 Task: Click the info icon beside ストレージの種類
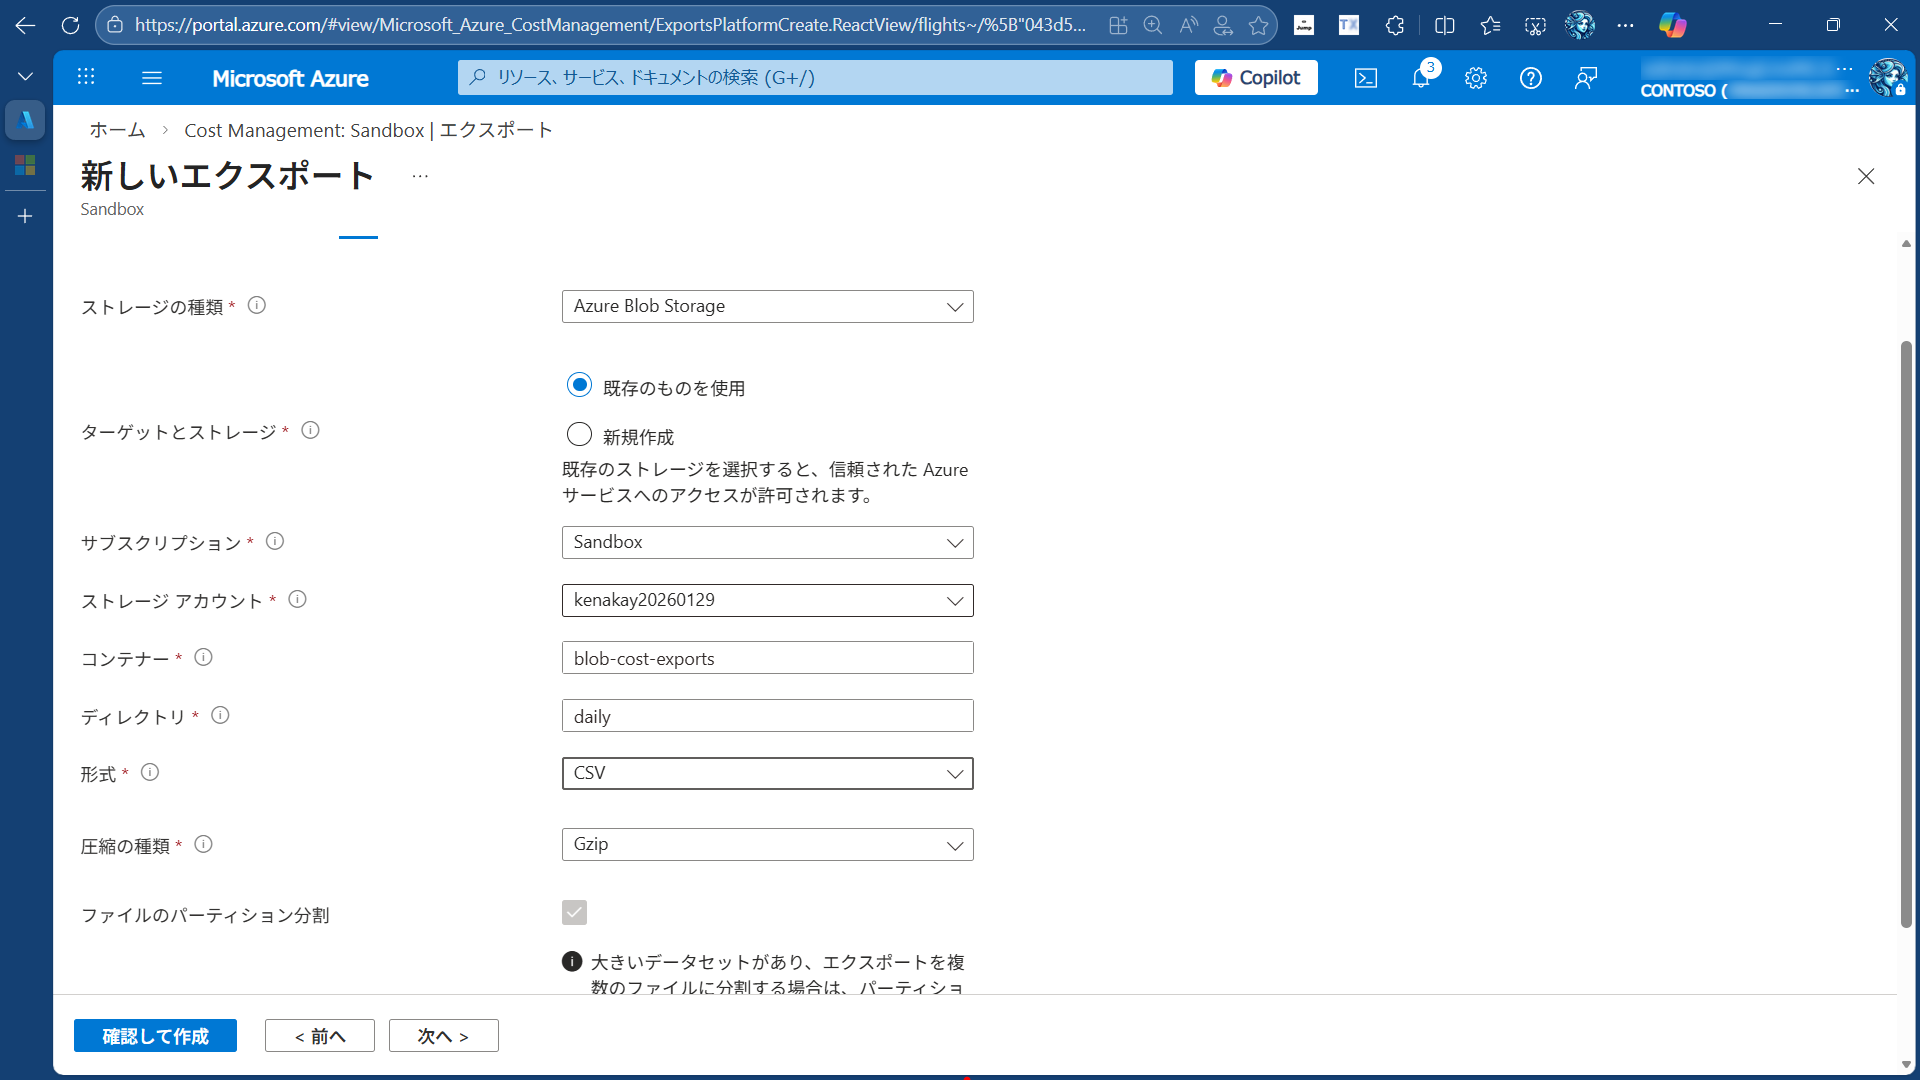(257, 305)
